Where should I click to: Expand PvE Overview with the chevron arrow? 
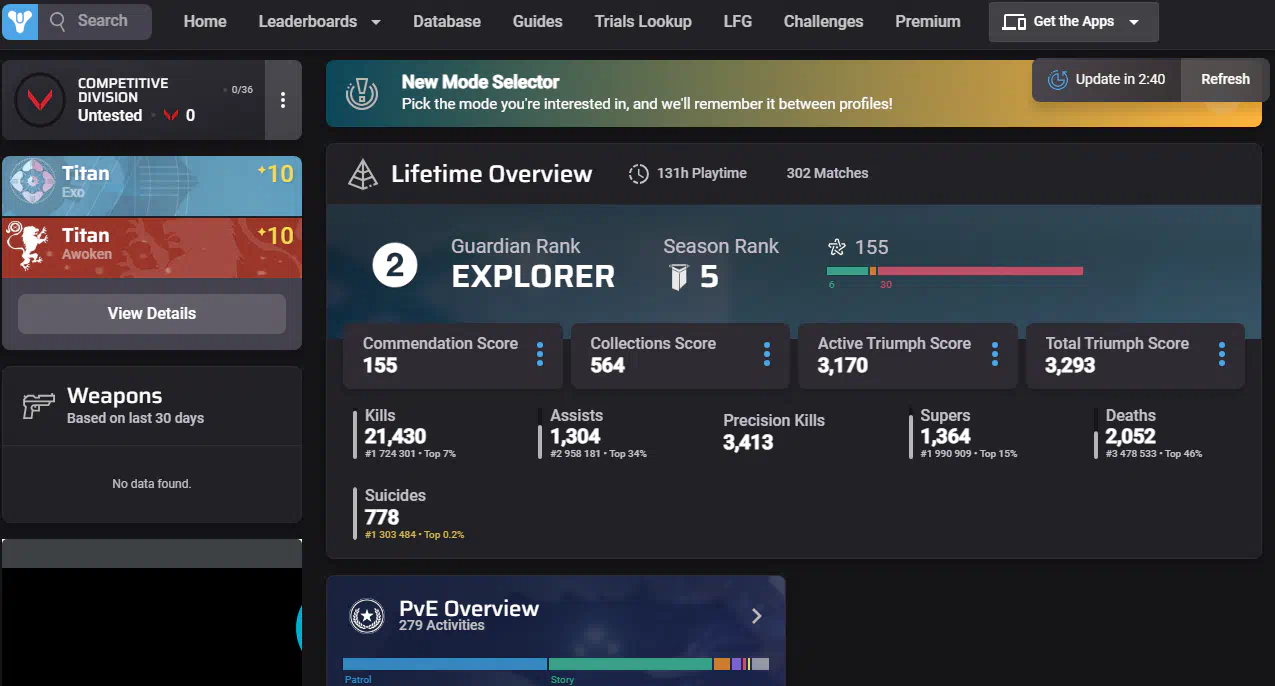pyautogui.click(x=756, y=616)
